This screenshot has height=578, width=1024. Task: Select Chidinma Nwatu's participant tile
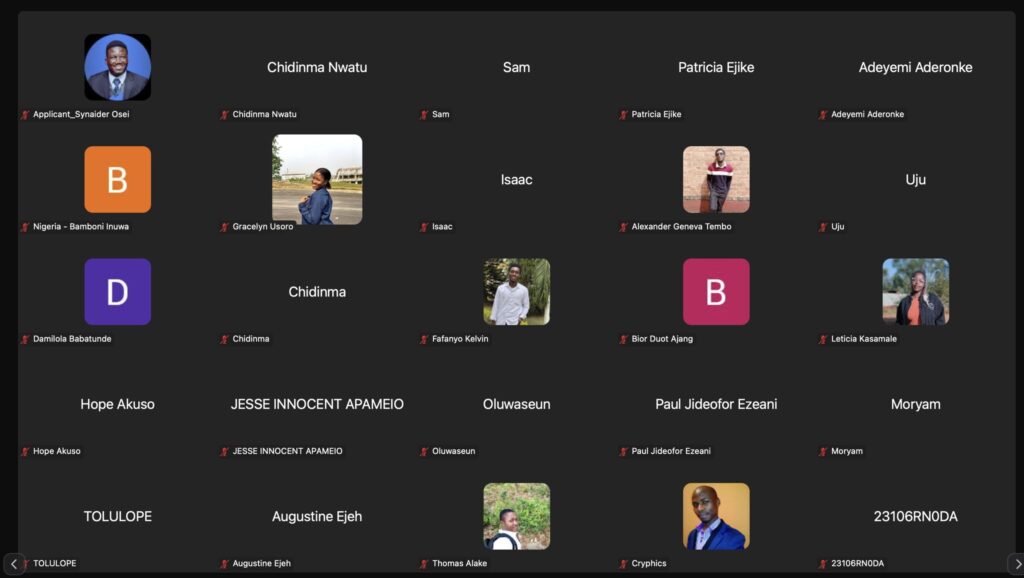317,67
